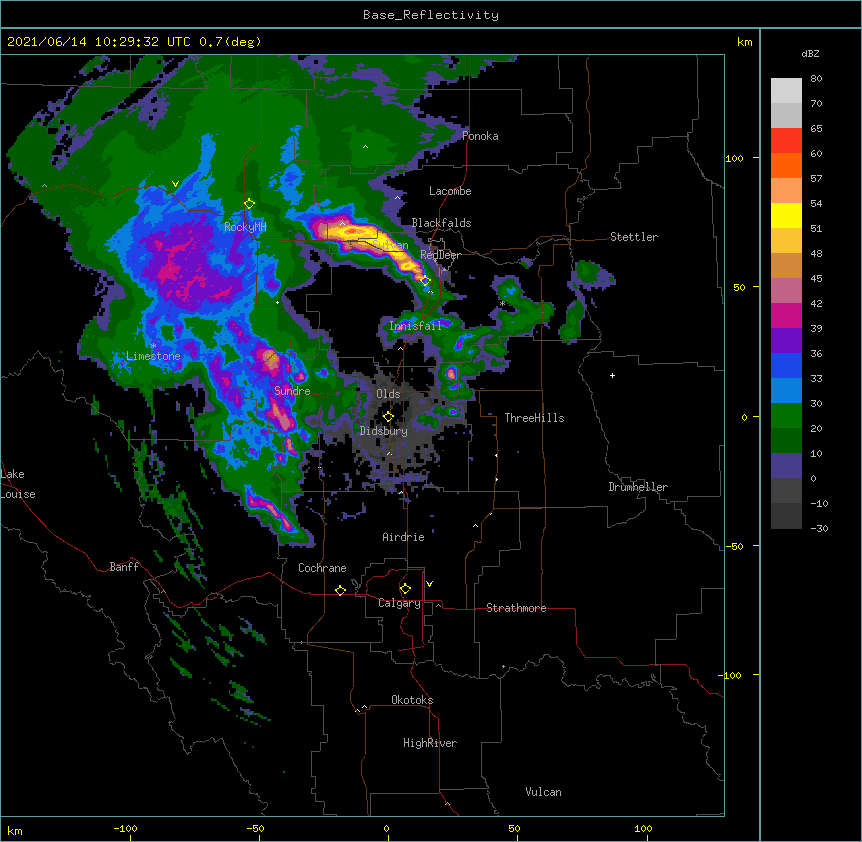Click the RockyMH label

pyautogui.click(x=245, y=226)
